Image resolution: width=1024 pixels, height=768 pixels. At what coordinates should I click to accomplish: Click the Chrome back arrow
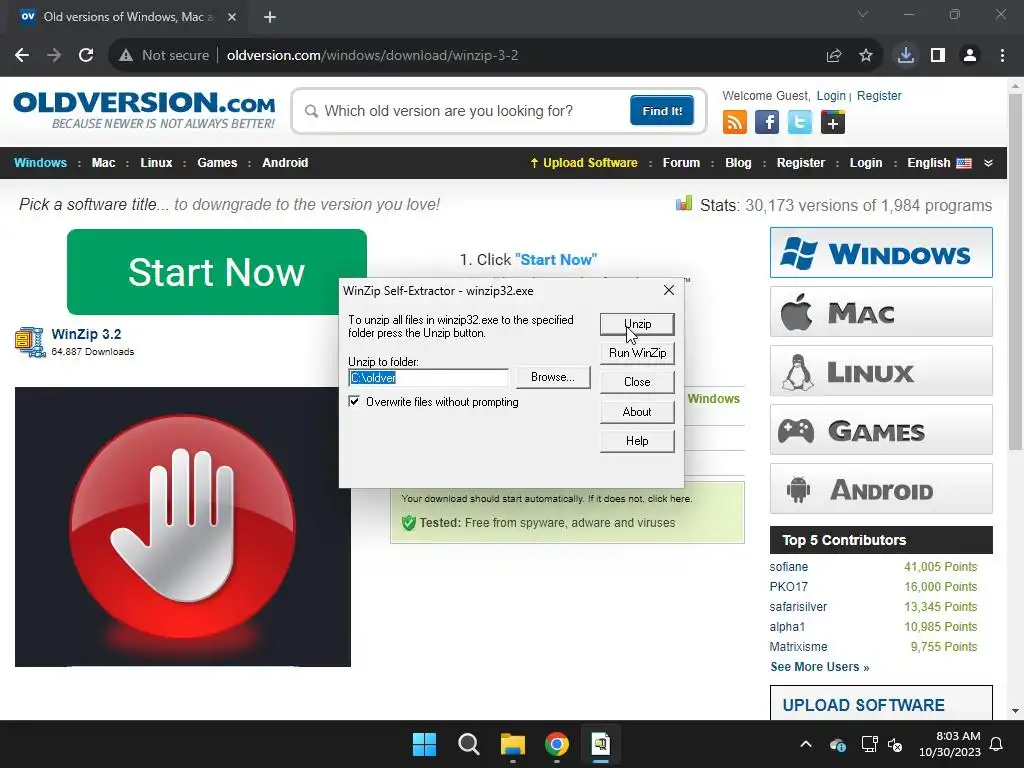point(22,56)
